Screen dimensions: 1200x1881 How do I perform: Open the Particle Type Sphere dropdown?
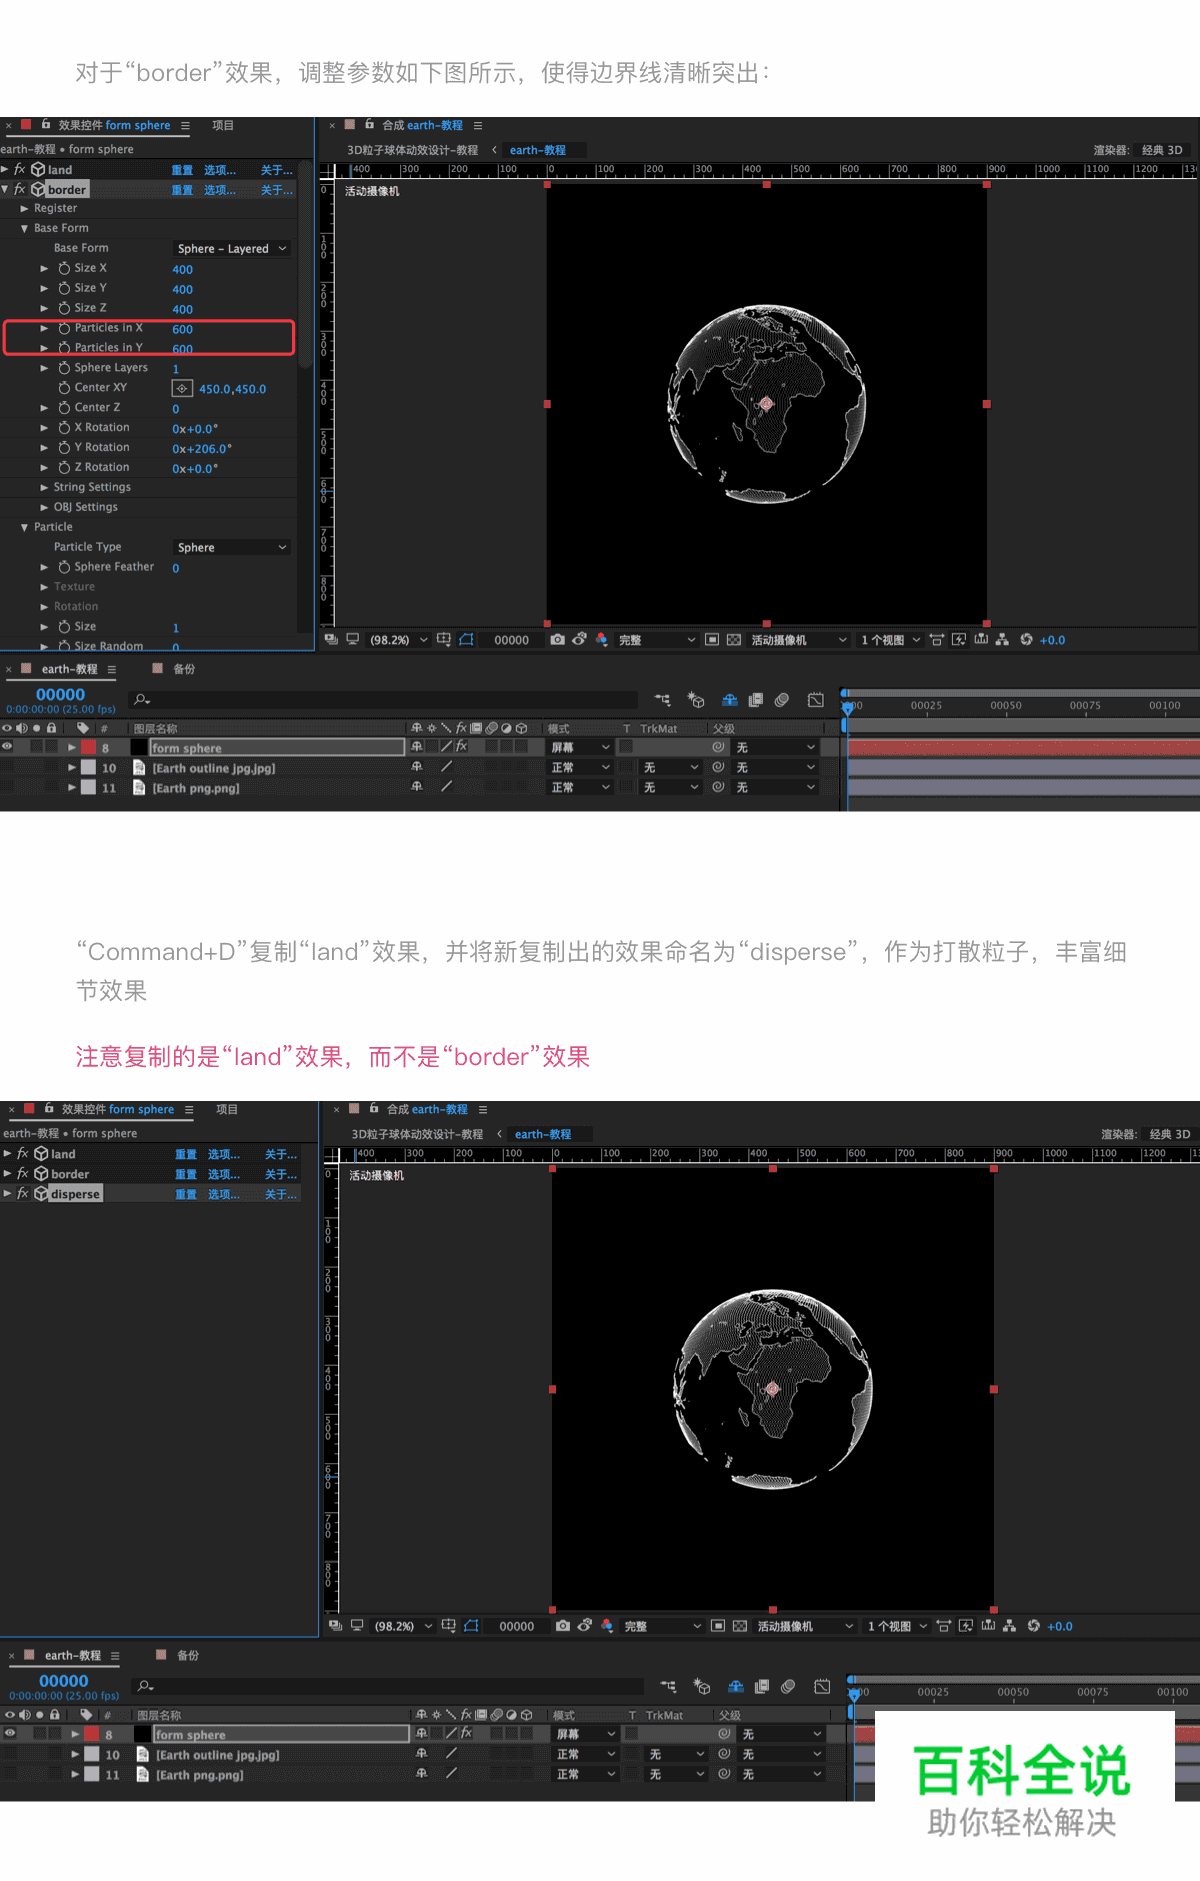pyautogui.click(x=232, y=548)
